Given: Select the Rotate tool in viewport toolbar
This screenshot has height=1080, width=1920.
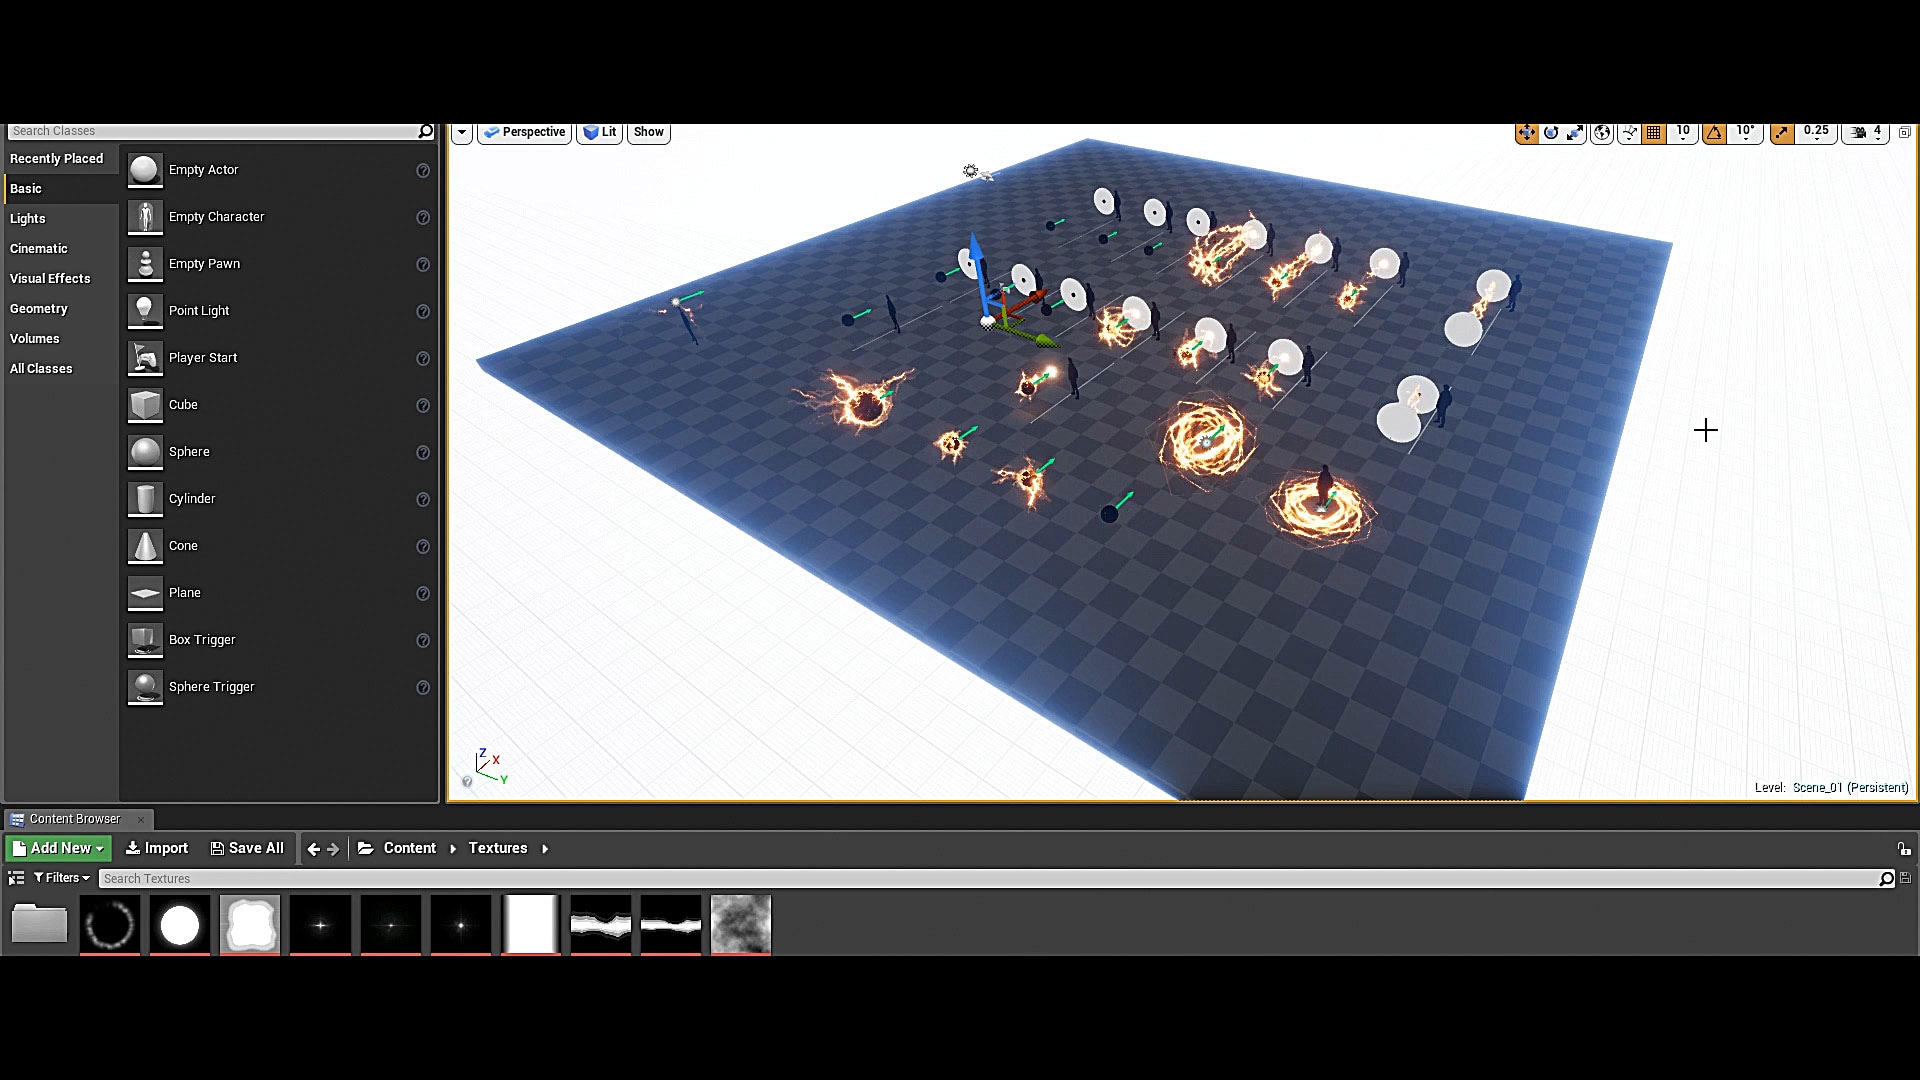Looking at the screenshot, I should coord(1551,133).
